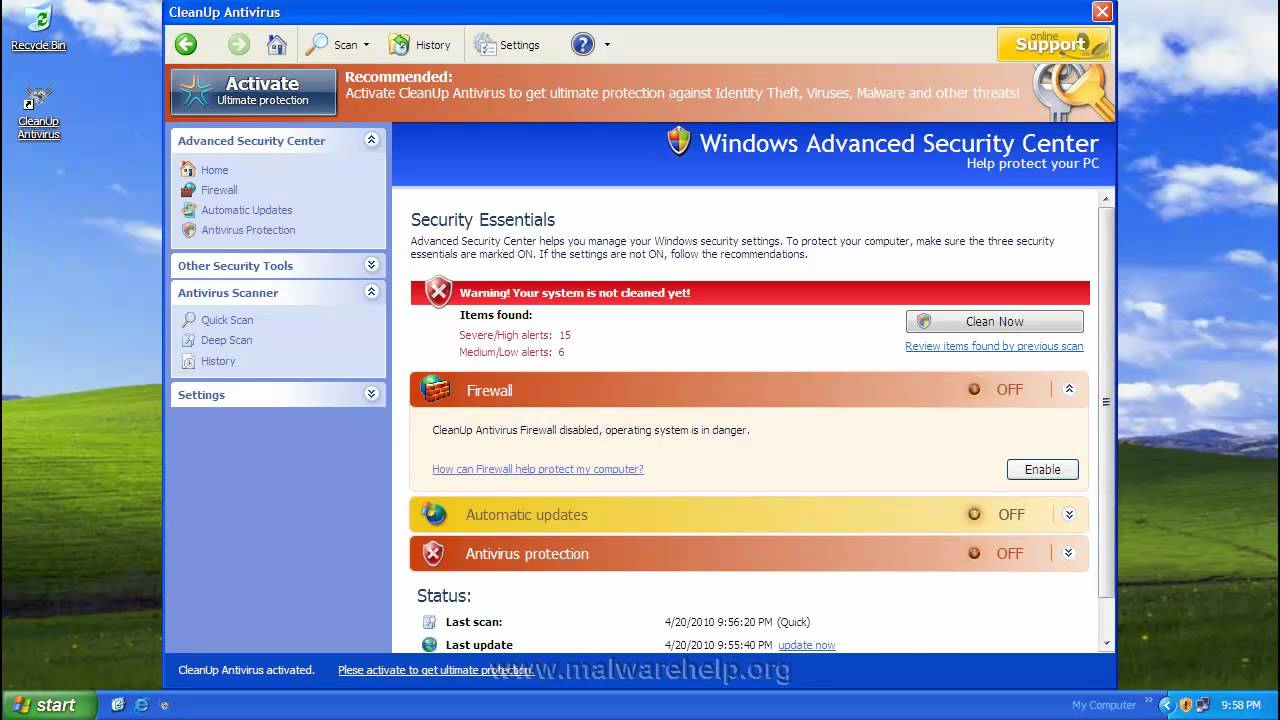Viewport: 1280px width, 720px height.
Task: Expand hidden system tray icons arrow
Action: click(x=1166, y=705)
